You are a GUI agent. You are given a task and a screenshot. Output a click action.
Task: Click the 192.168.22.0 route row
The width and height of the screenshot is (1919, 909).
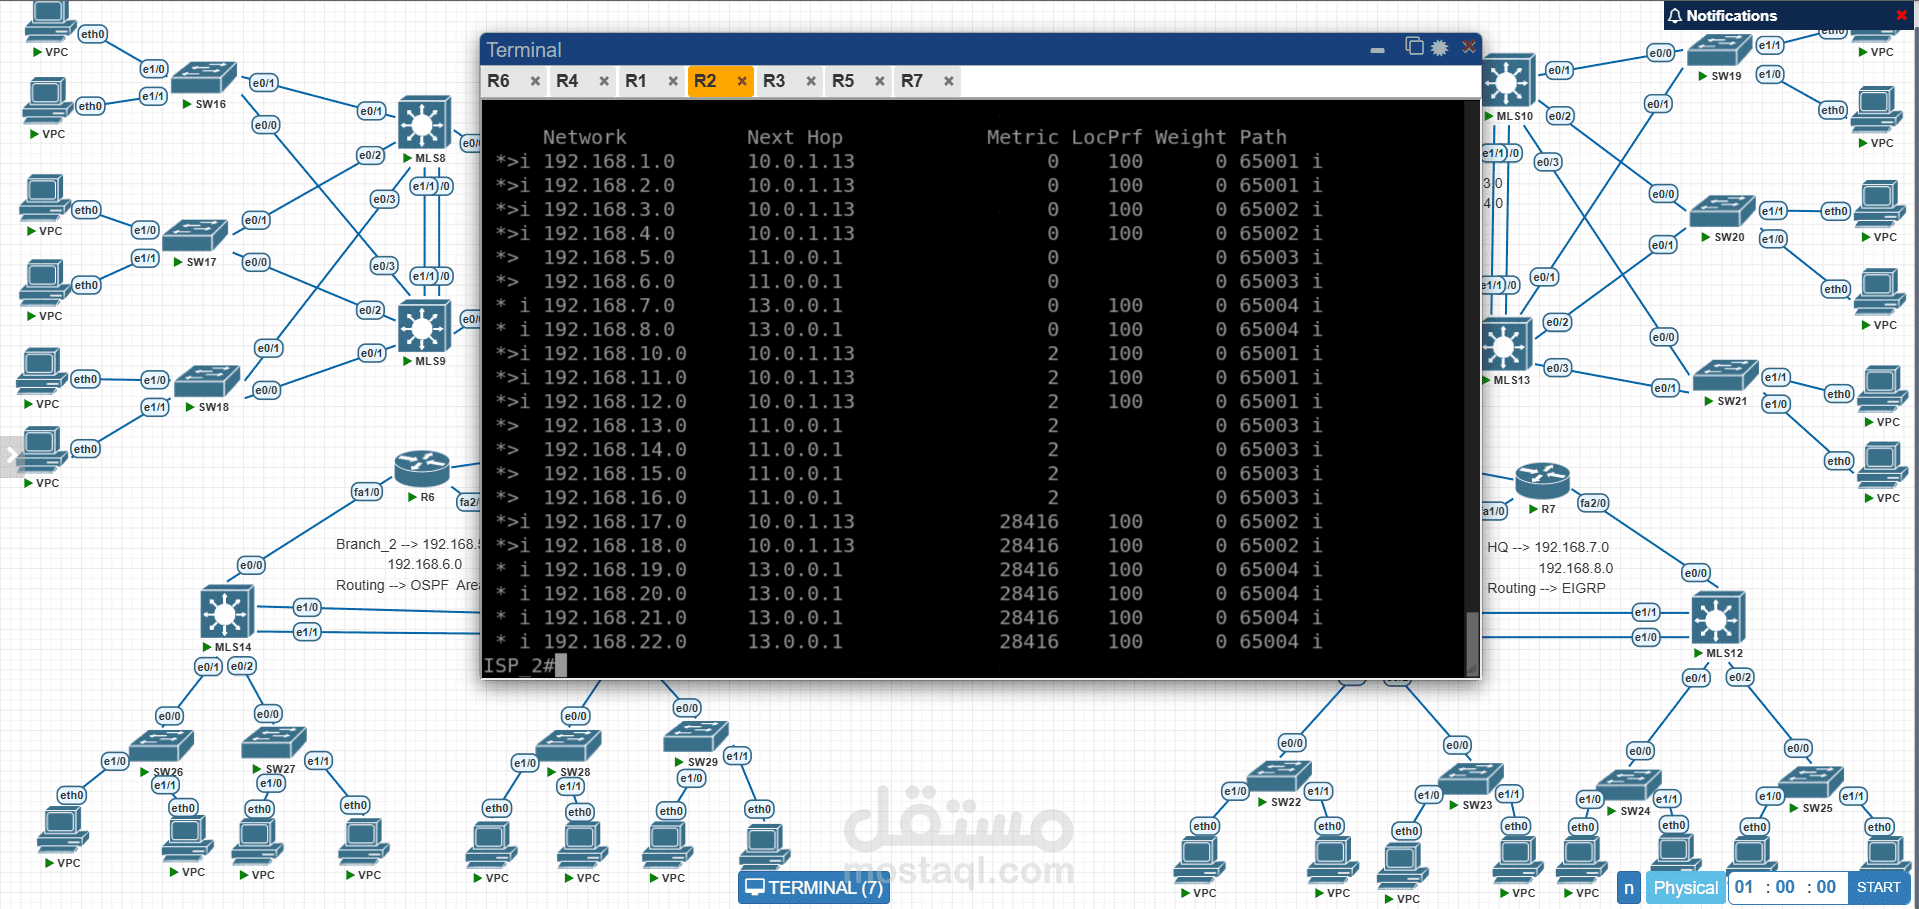pyautogui.click(x=908, y=641)
